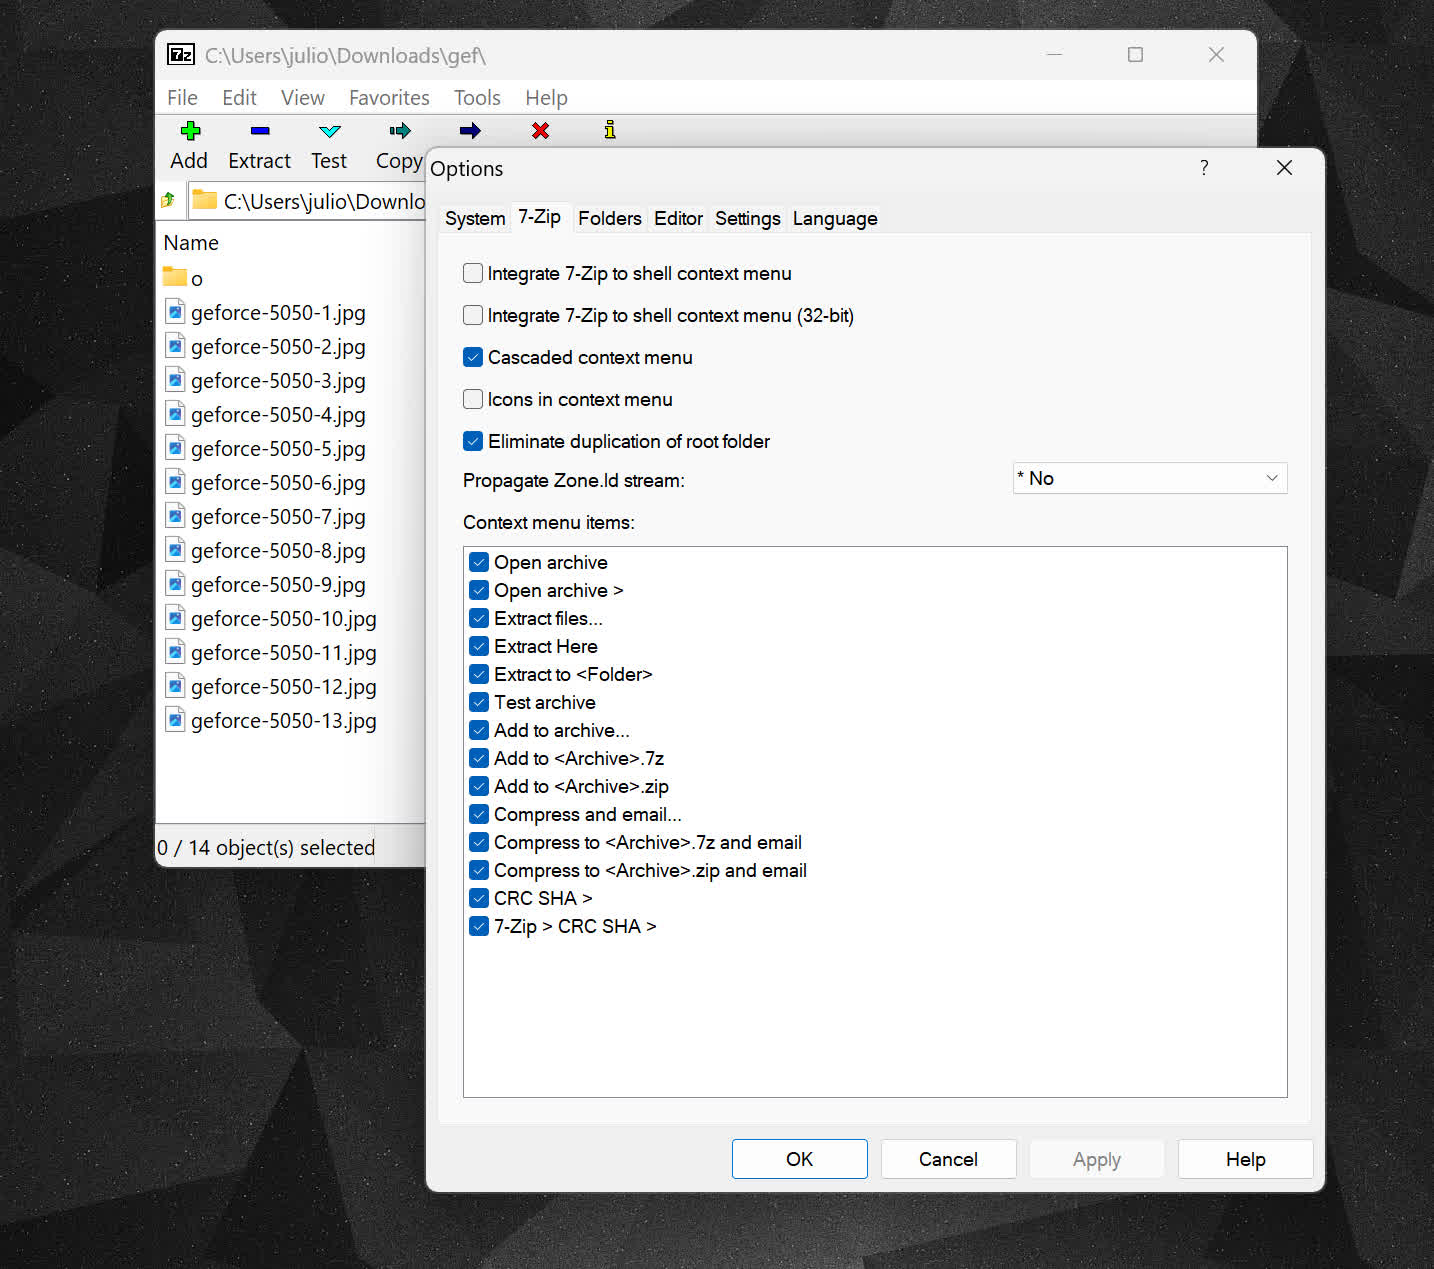Open the Help menu in 7-Zip window
Image resolution: width=1434 pixels, height=1269 pixels.
point(546,97)
